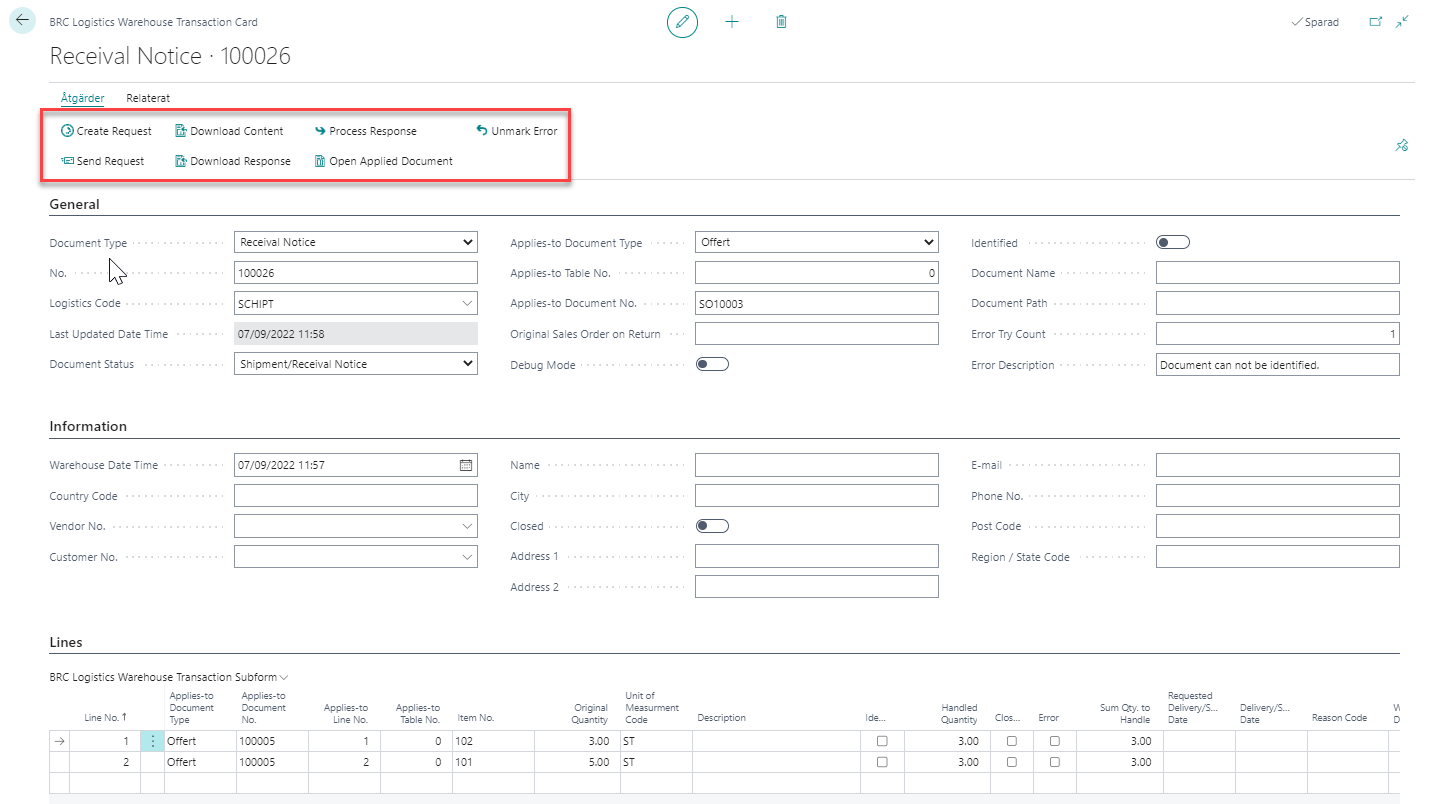The image size is (1437, 804).
Task: Click the Error Description input field
Action: coord(1276,365)
